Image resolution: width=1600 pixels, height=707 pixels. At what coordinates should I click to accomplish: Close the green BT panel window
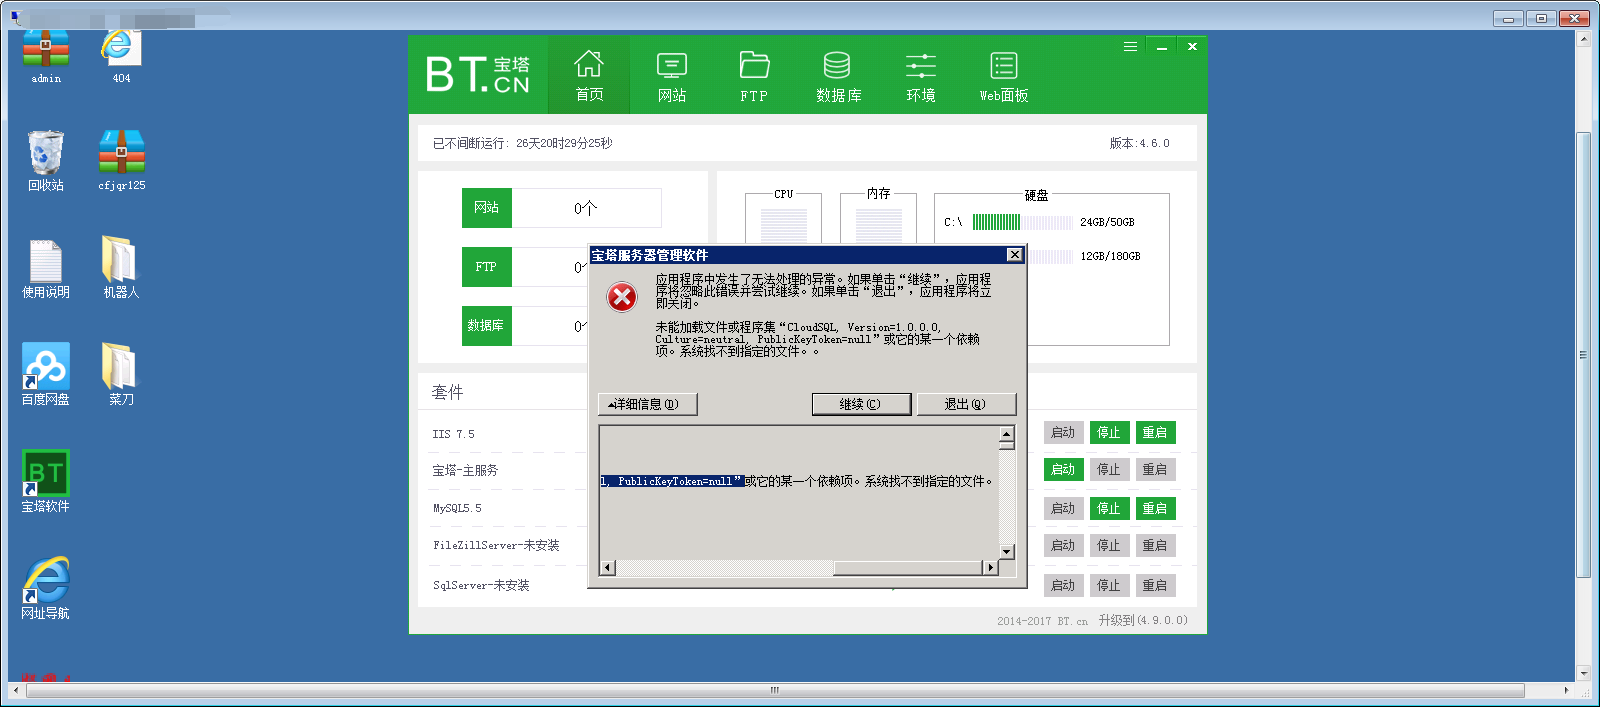pyautogui.click(x=1192, y=47)
